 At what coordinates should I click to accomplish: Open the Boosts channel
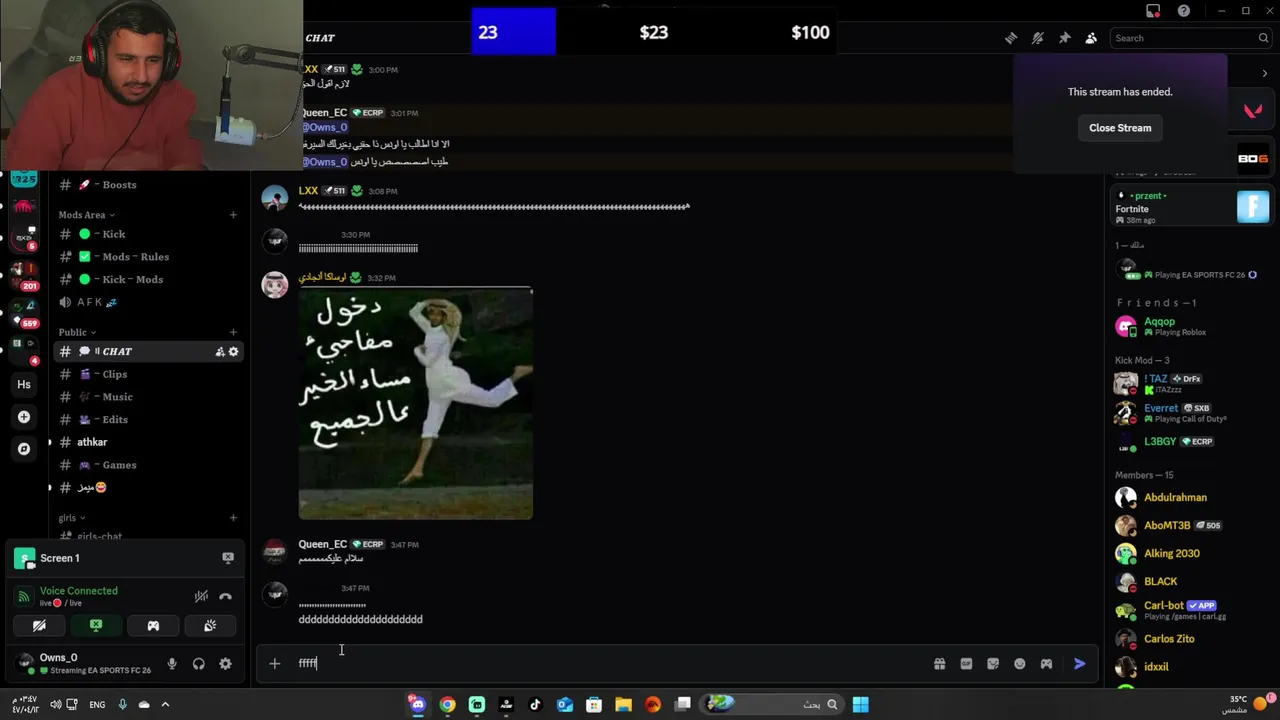click(x=149, y=185)
